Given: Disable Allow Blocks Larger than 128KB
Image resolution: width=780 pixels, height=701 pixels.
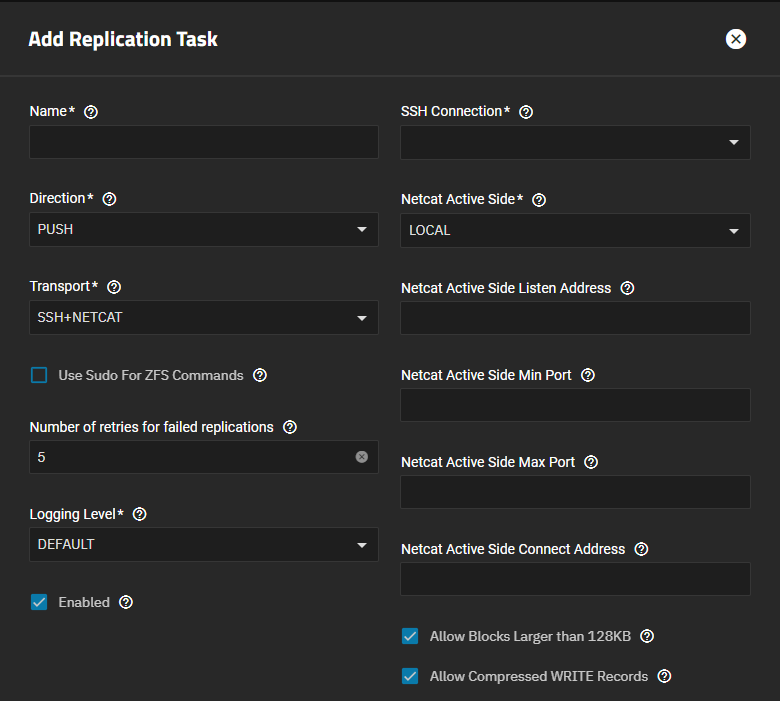Looking at the screenshot, I should point(410,636).
